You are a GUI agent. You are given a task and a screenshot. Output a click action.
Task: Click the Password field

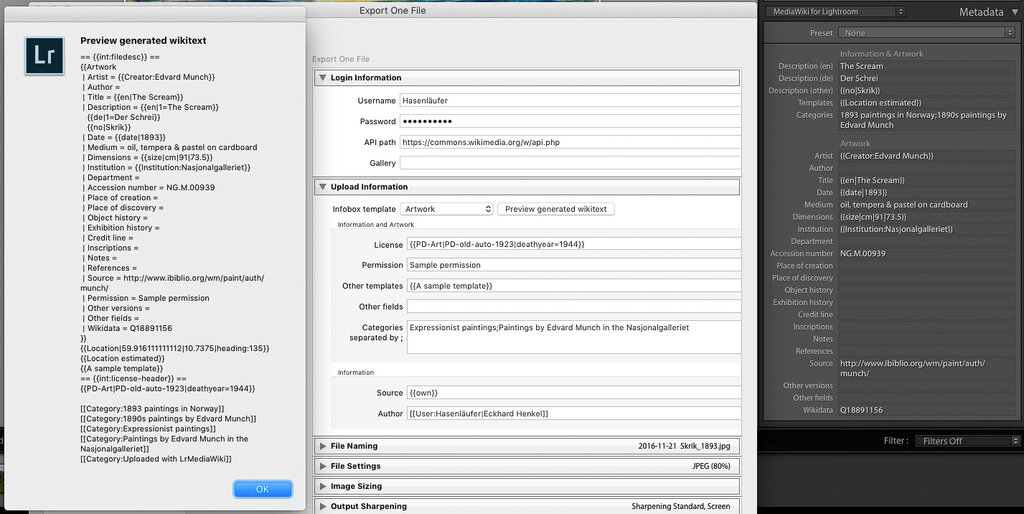(x=570, y=121)
